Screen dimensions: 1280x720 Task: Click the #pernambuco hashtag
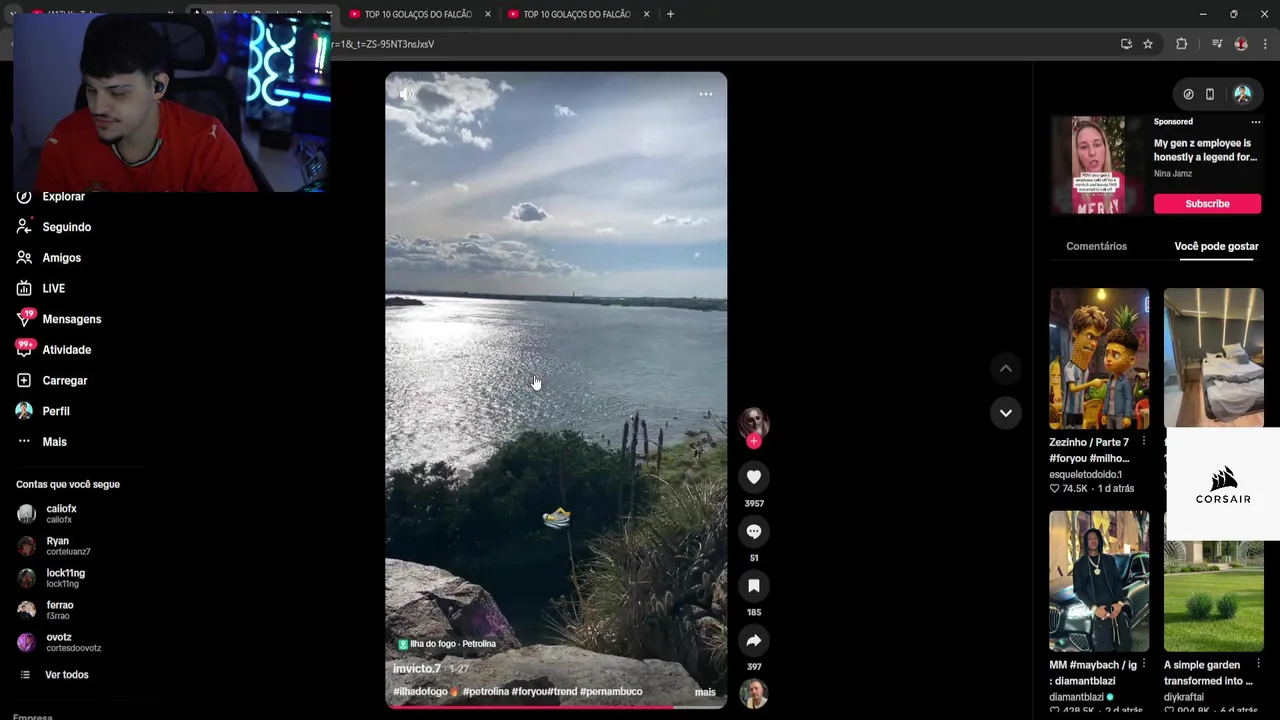coord(611,692)
